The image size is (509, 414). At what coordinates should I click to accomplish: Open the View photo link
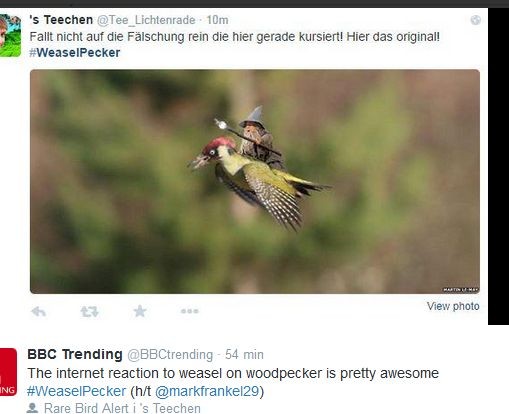pyautogui.click(x=453, y=306)
